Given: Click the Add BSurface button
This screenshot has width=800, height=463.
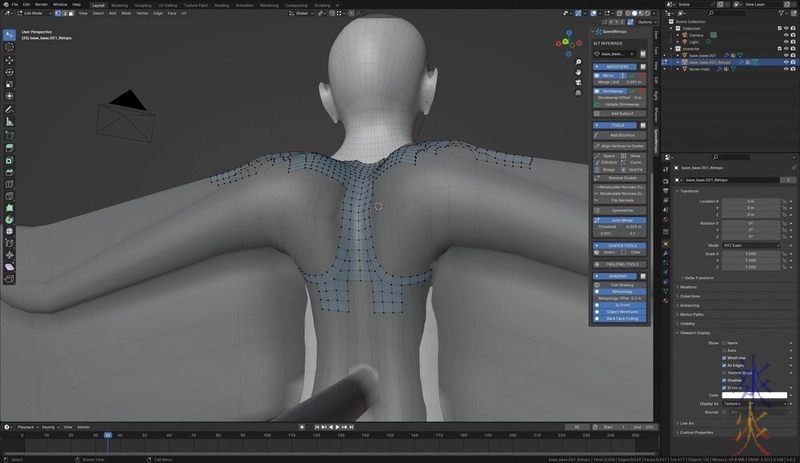Looking at the screenshot, I should pos(620,134).
